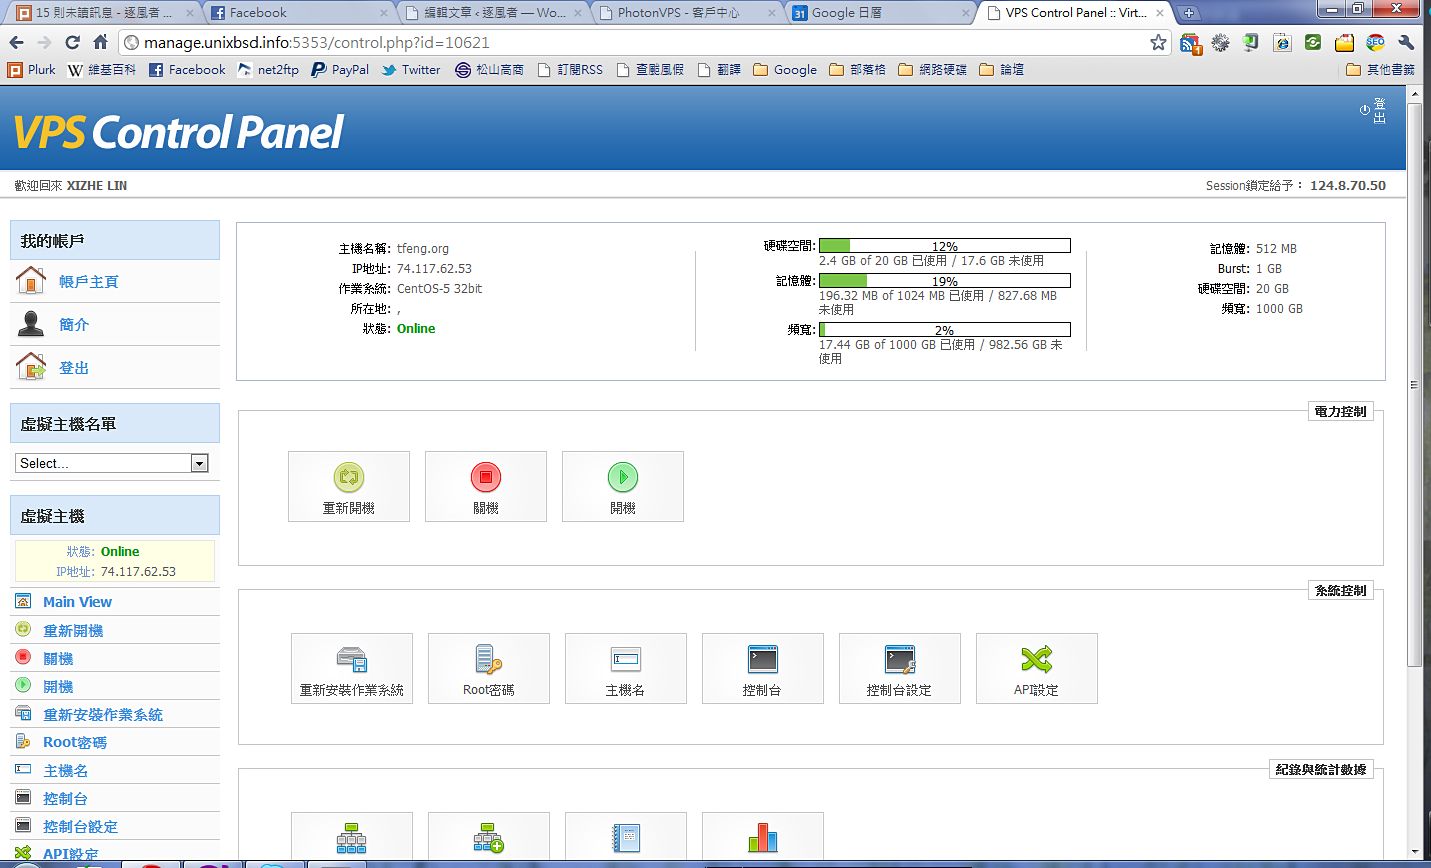Open the 簡介 profile link
This screenshot has height=868, width=1431.
click(x=74, y=325)
